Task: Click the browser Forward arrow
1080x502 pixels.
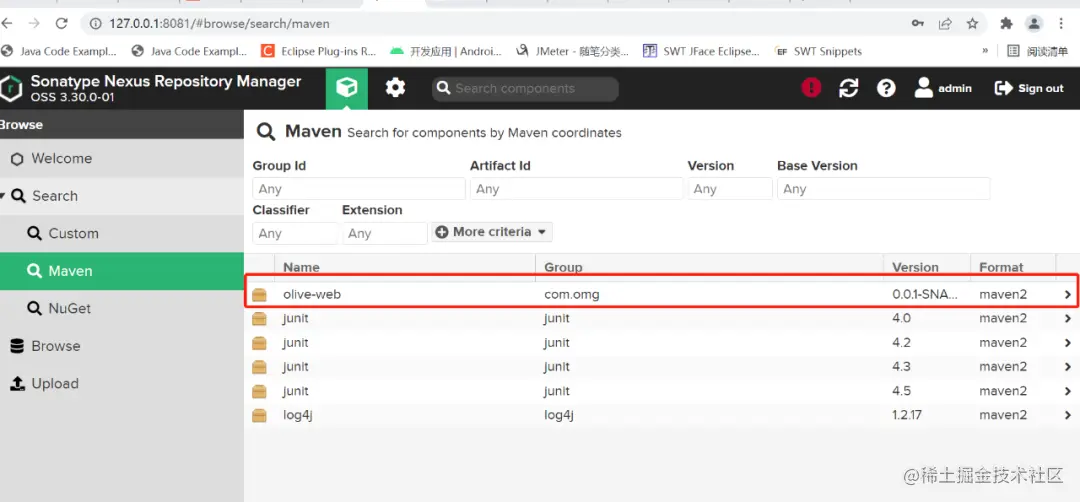Action: (34, 23)
